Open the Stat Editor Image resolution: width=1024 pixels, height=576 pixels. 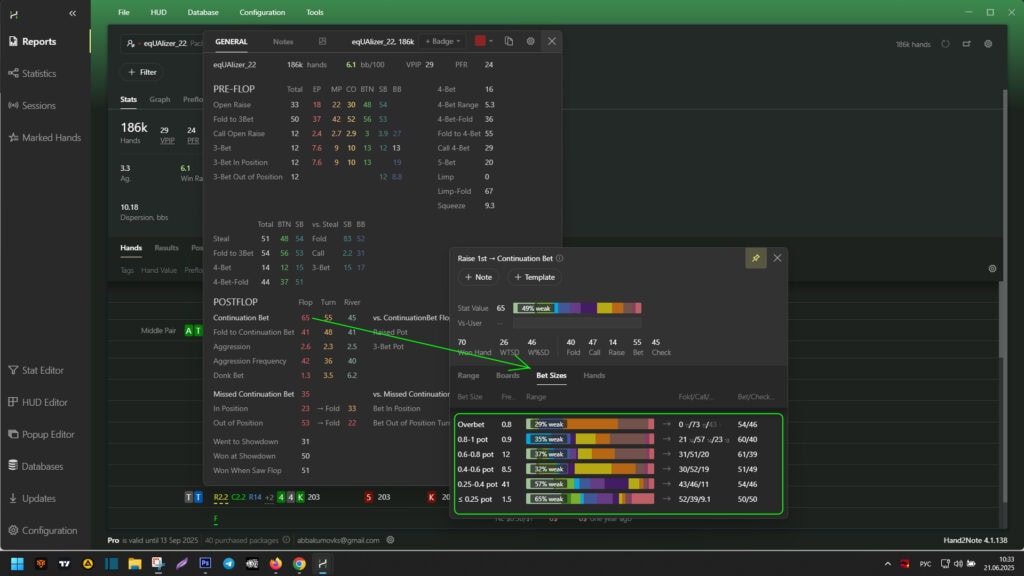pyautogui.click(x=36, y=370)
